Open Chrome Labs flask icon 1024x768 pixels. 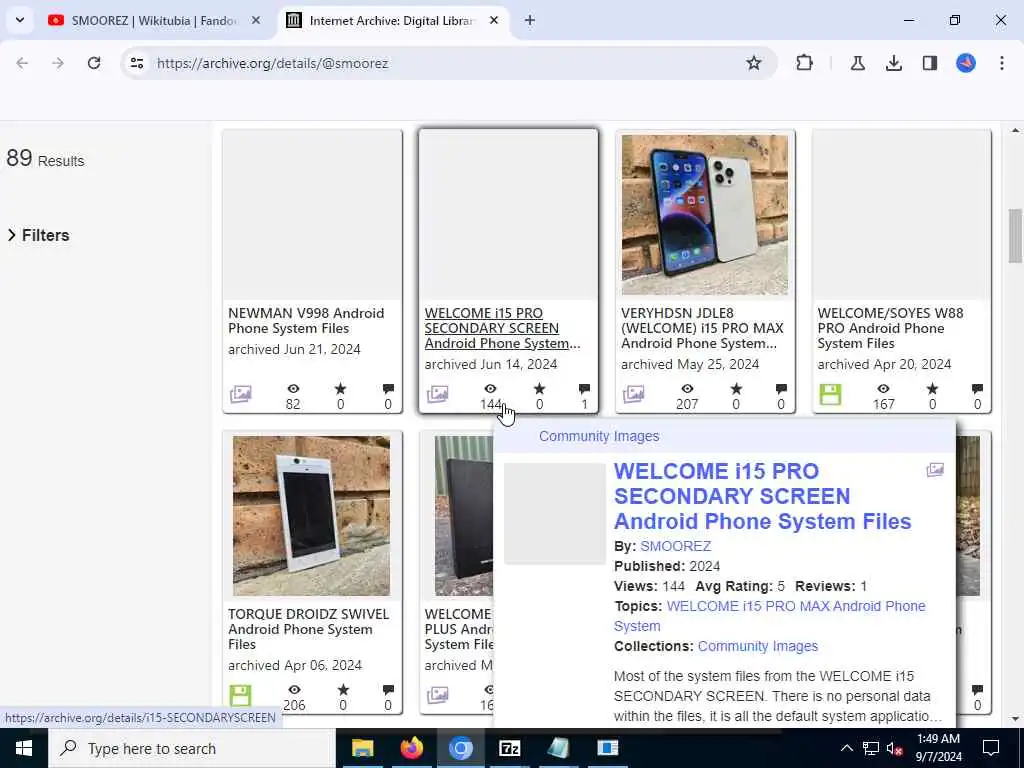point(857,63)
